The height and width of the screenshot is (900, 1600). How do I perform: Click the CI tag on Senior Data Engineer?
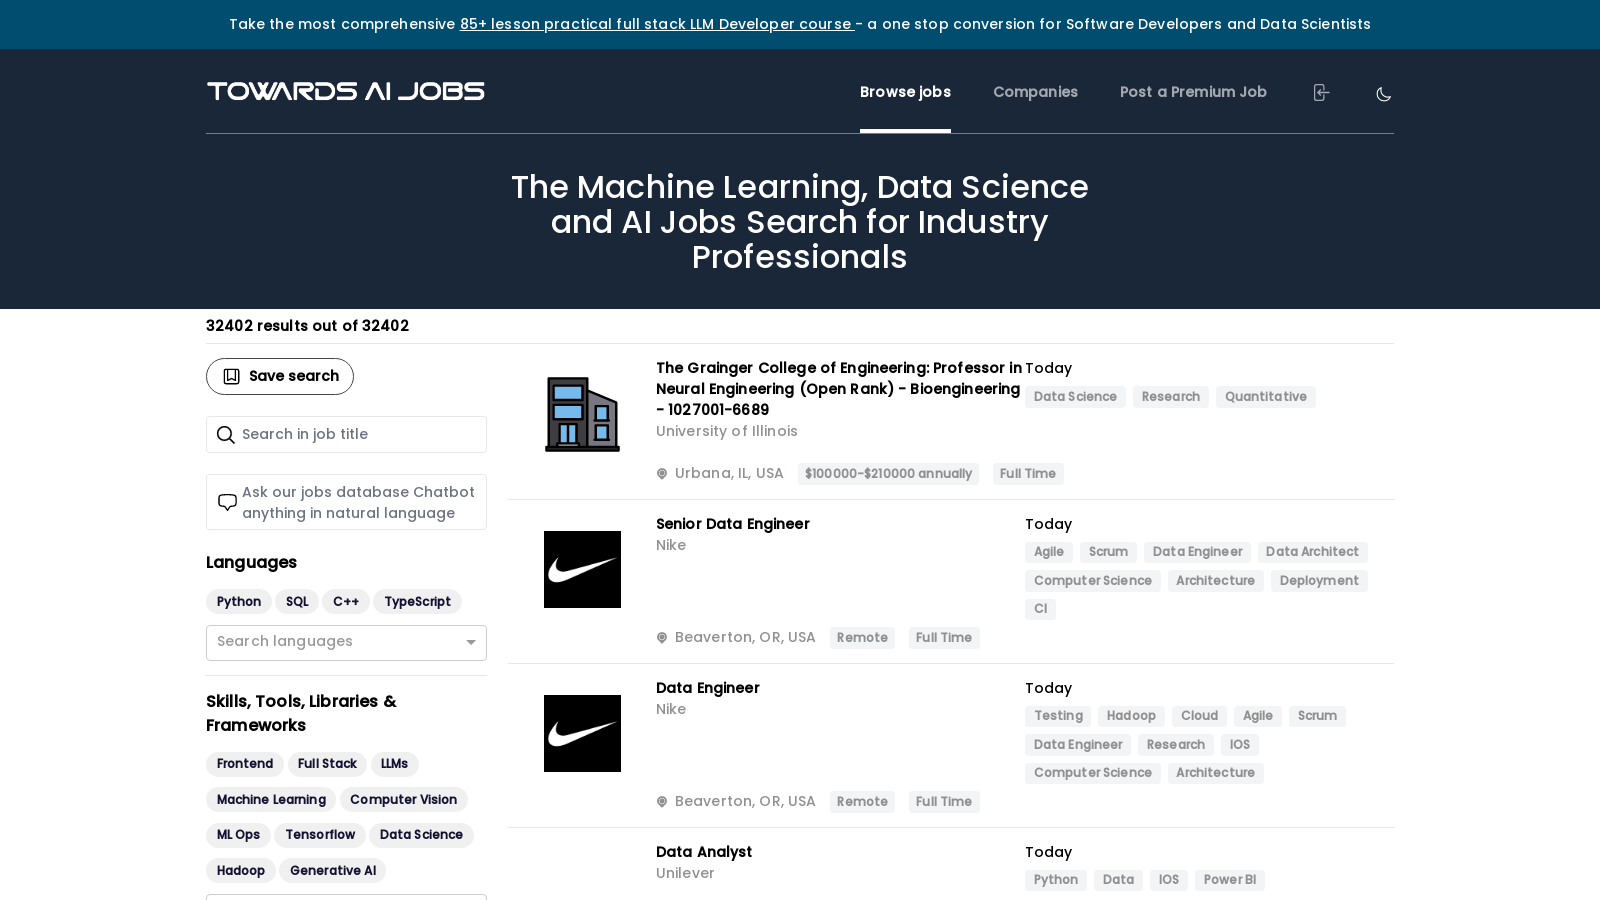1040,609
